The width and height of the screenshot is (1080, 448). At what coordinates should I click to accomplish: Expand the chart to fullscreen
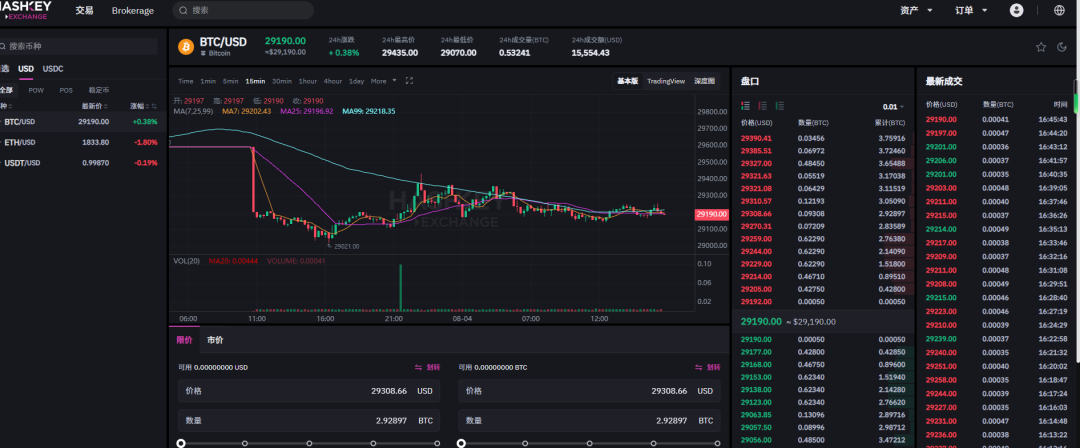[x=409, y=81]
